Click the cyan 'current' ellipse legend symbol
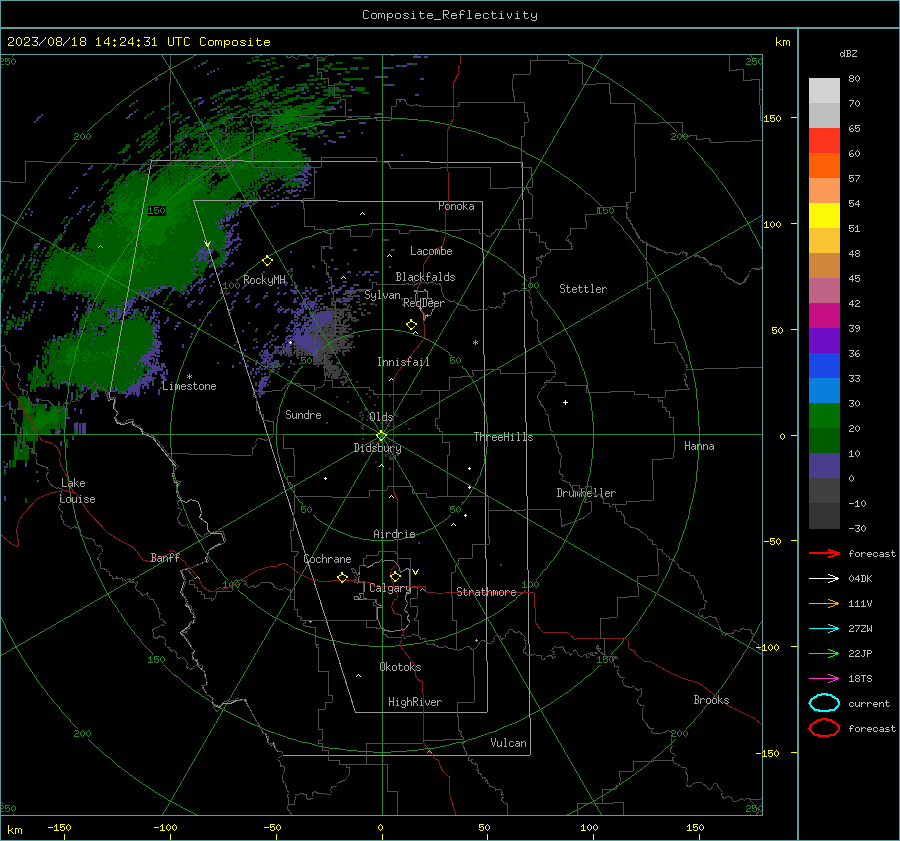Screen dimensions: 900x841 click(824, 703)
